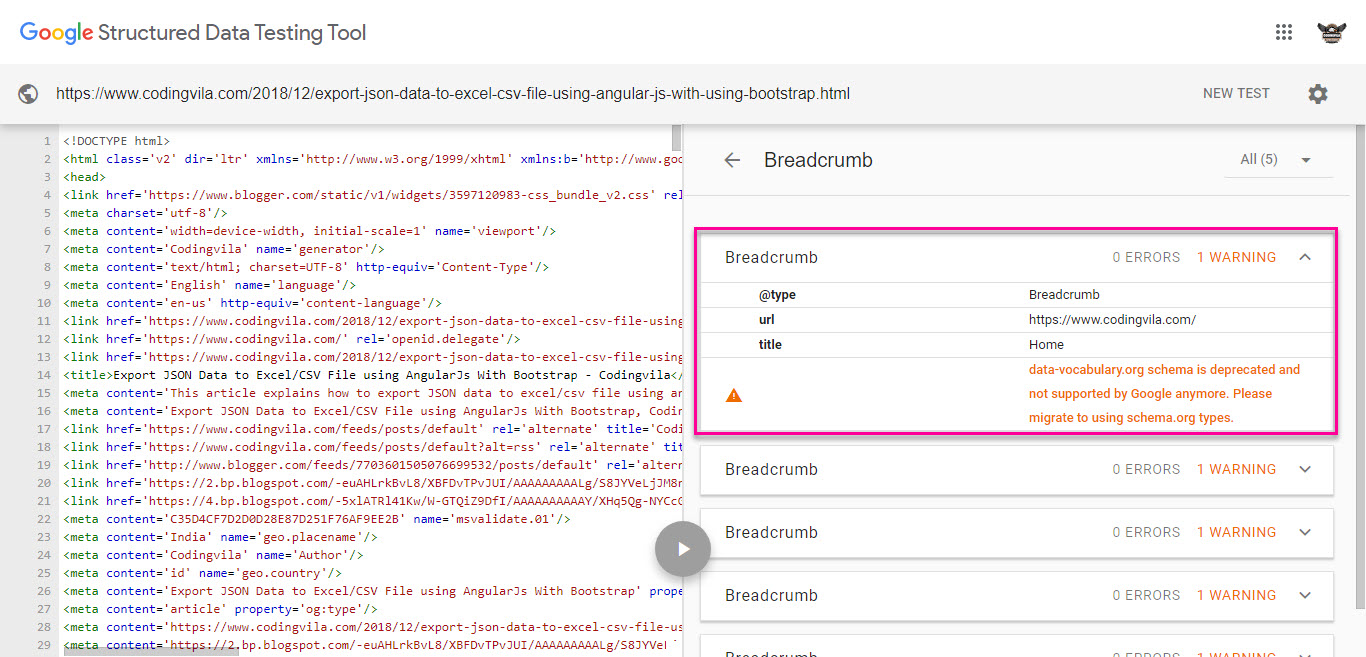The width and height of the screenshot is (1366, 657).
Task: Open the Google apps grid
Action: 1284,32
